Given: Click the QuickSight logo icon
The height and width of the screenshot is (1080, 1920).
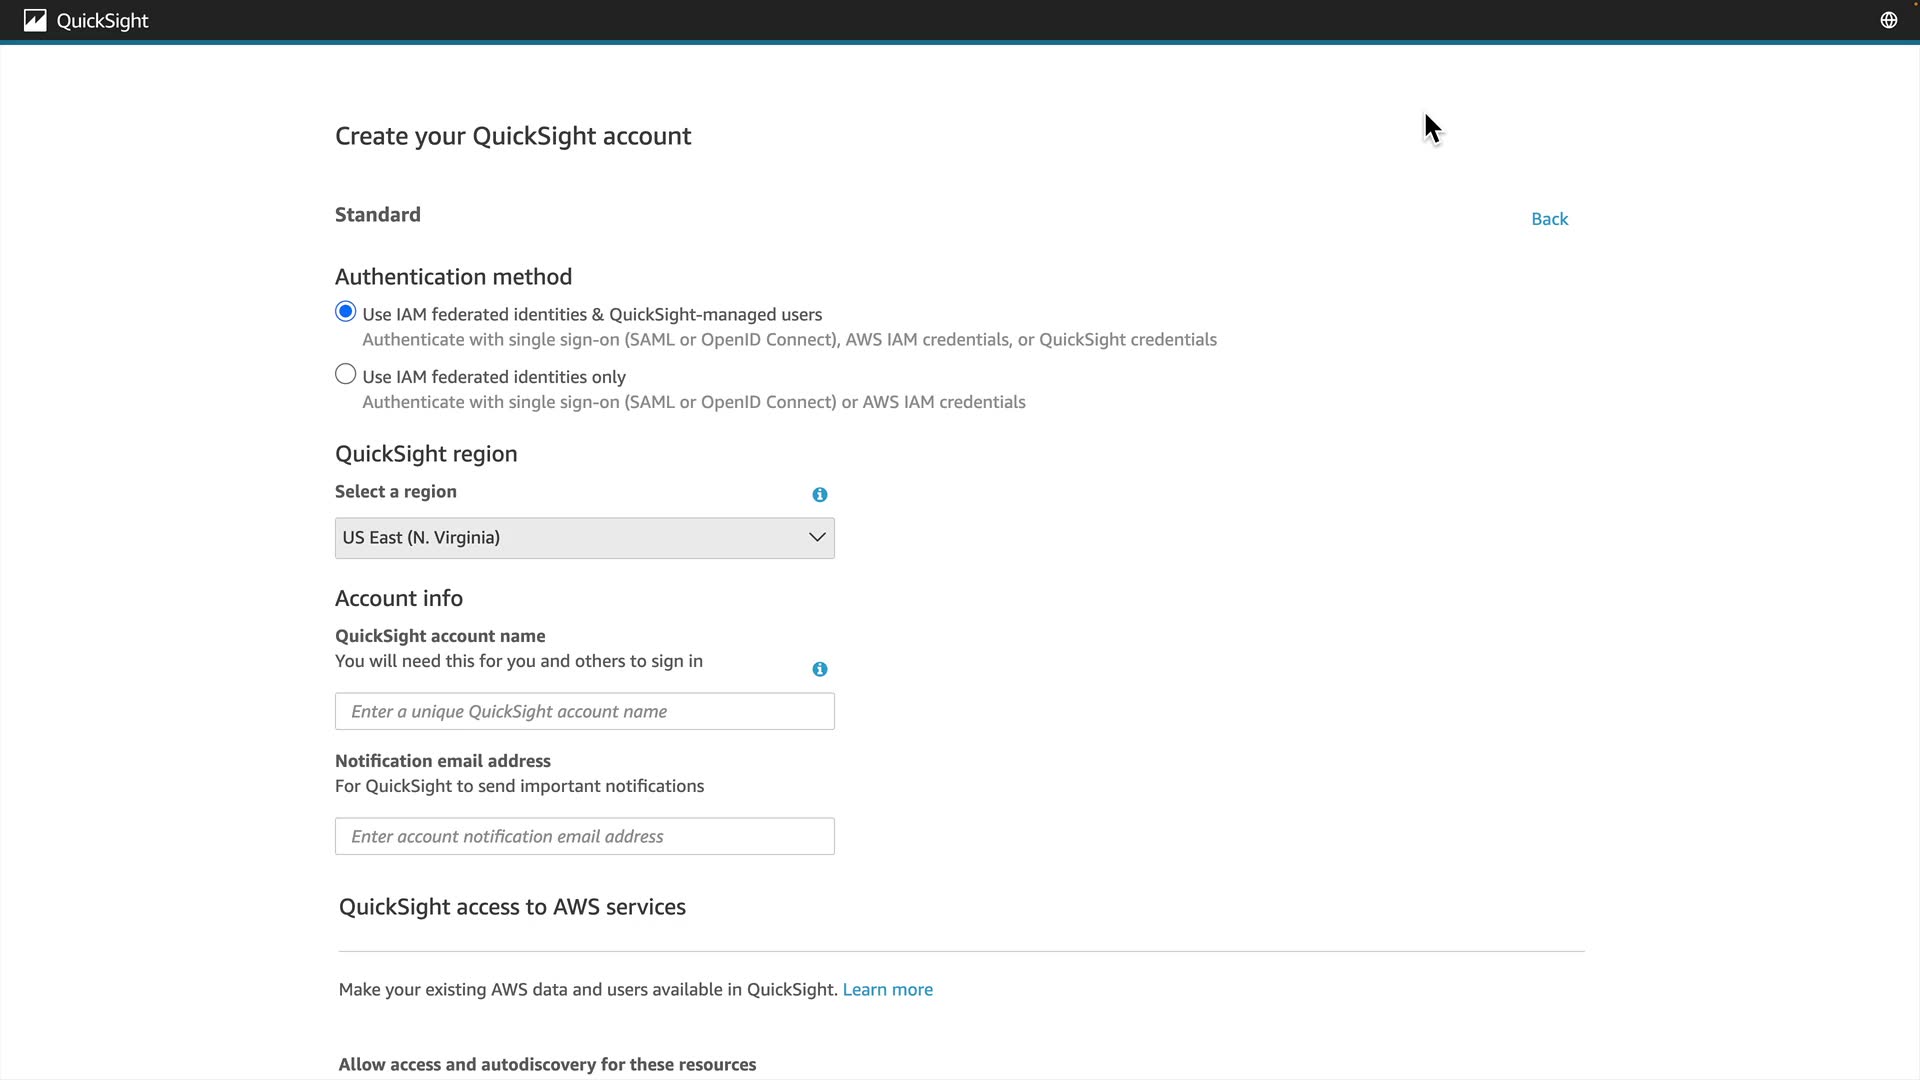Looking at the screenshot, I should [35, 21].
